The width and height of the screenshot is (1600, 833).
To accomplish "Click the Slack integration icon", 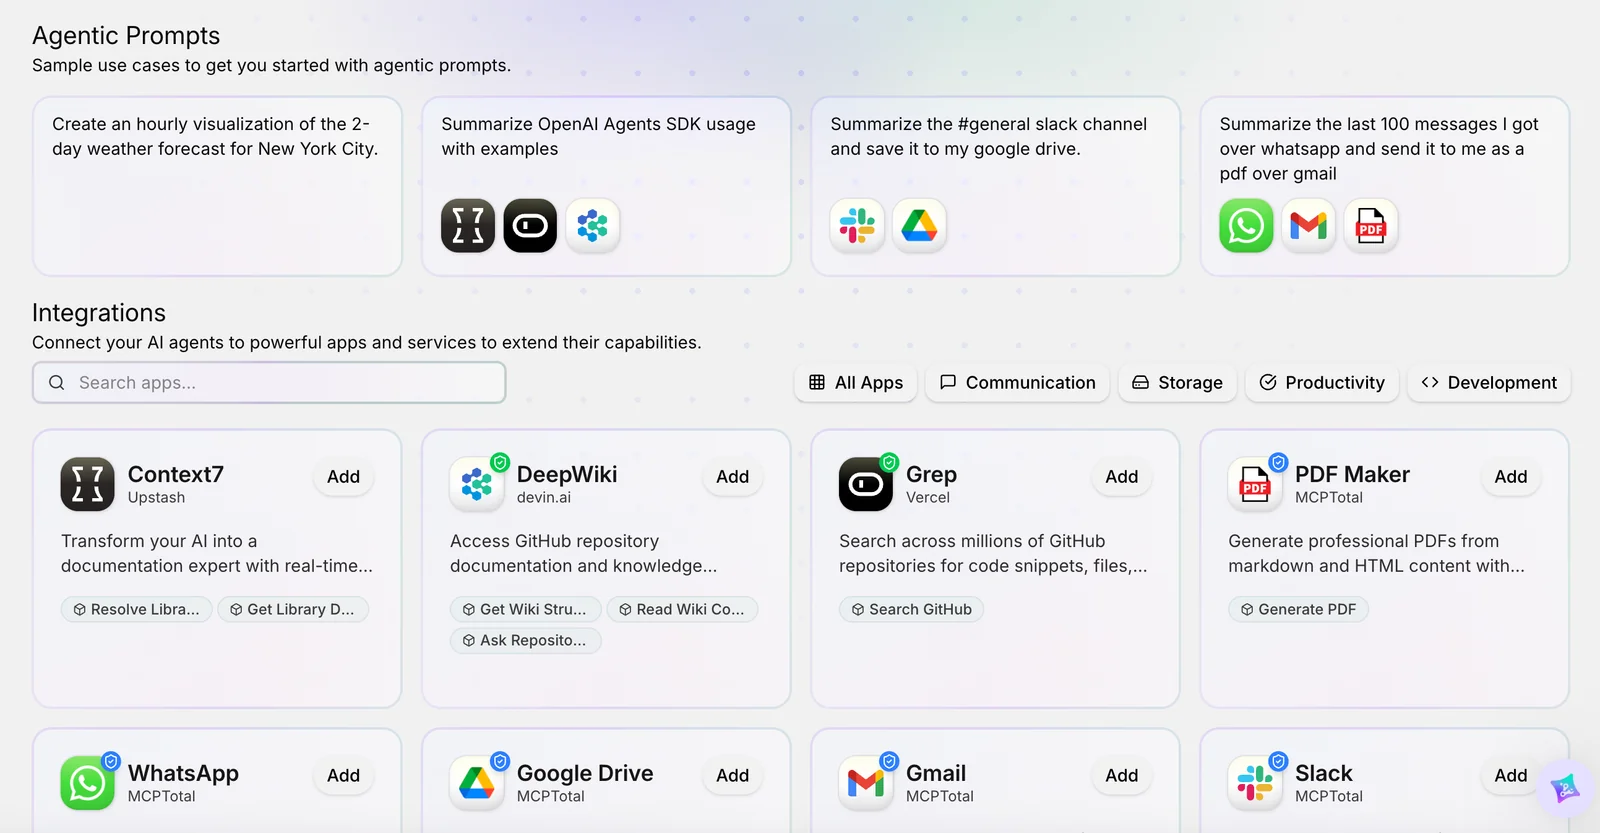I will [1255, 783].
